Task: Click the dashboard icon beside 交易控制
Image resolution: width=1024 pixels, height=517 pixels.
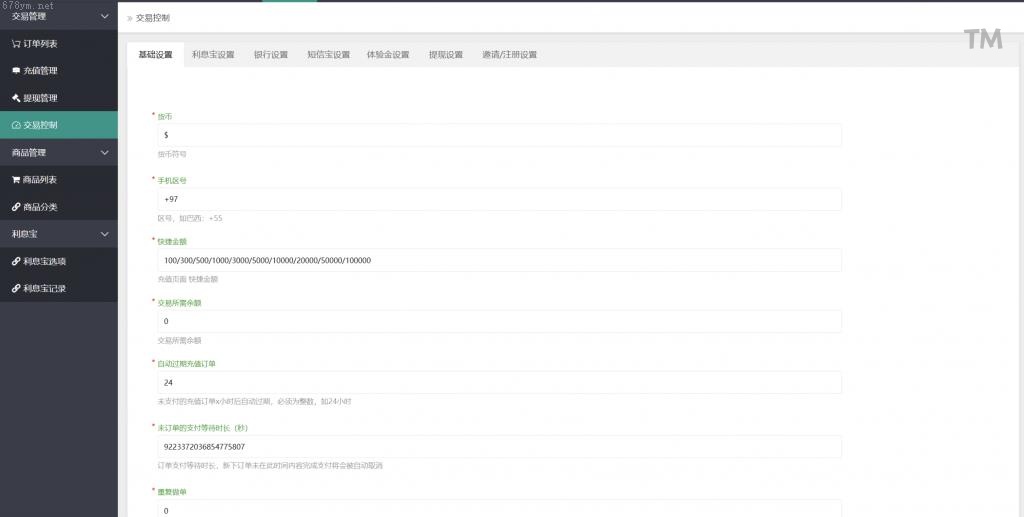Action: pyautogui.click(x=16, y=125)
